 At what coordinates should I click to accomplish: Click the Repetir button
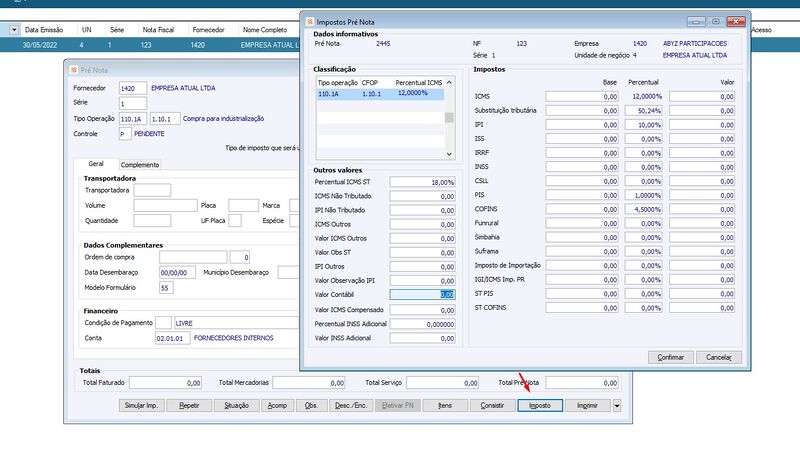tap(189, 406)
